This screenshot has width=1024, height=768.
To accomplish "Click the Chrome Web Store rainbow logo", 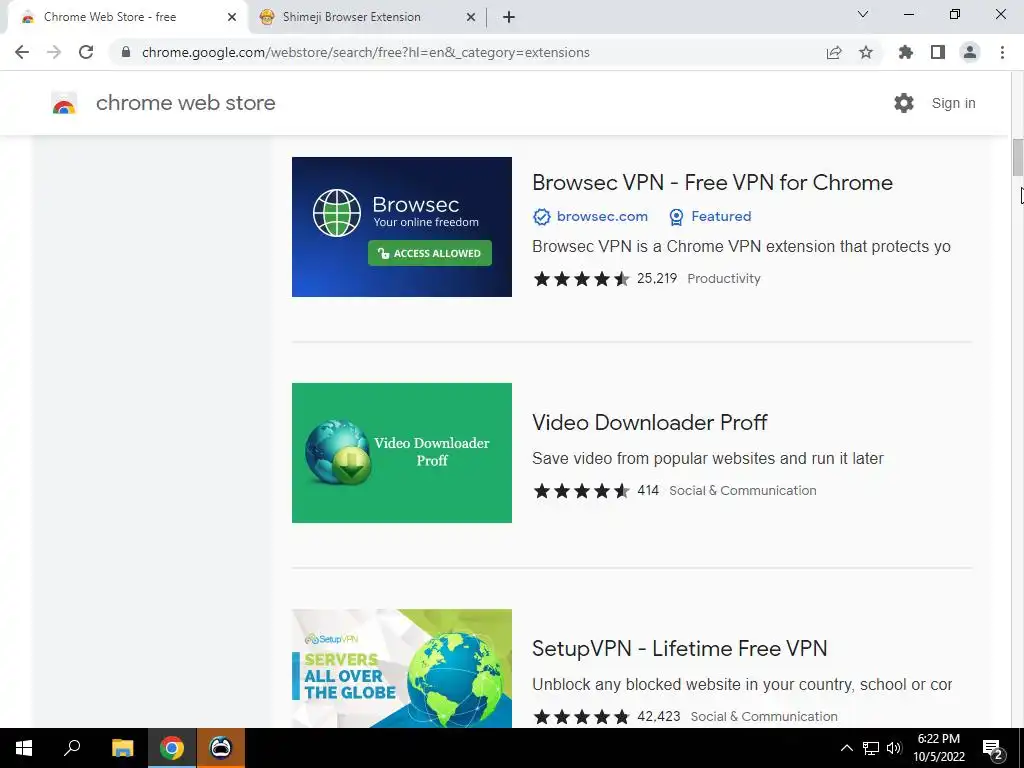I will click(x=64, y=103).
